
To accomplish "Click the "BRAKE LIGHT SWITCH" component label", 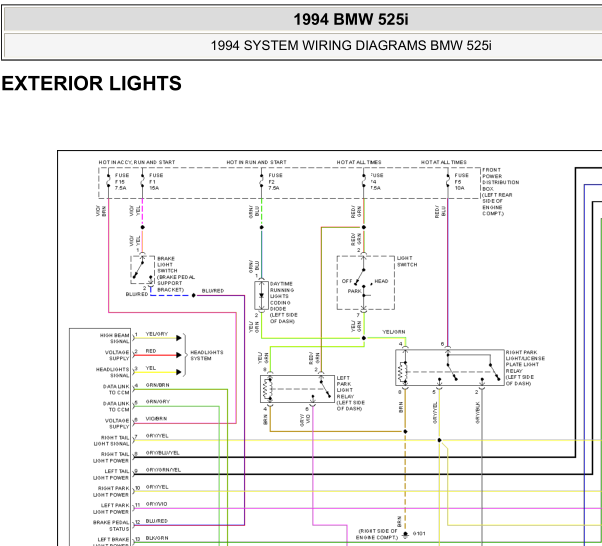I will coord(176,274).
